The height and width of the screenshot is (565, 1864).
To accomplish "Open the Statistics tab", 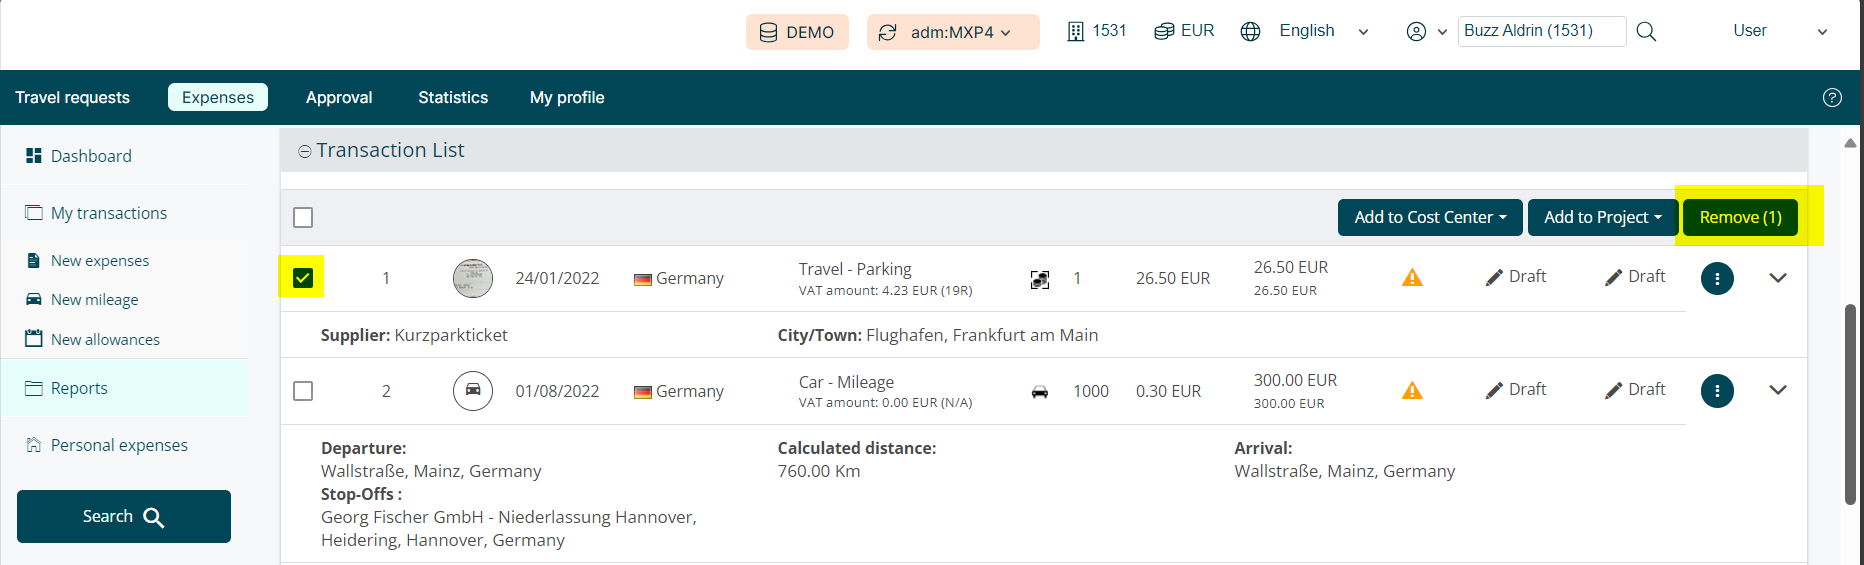I will click(x=453, y=97).
